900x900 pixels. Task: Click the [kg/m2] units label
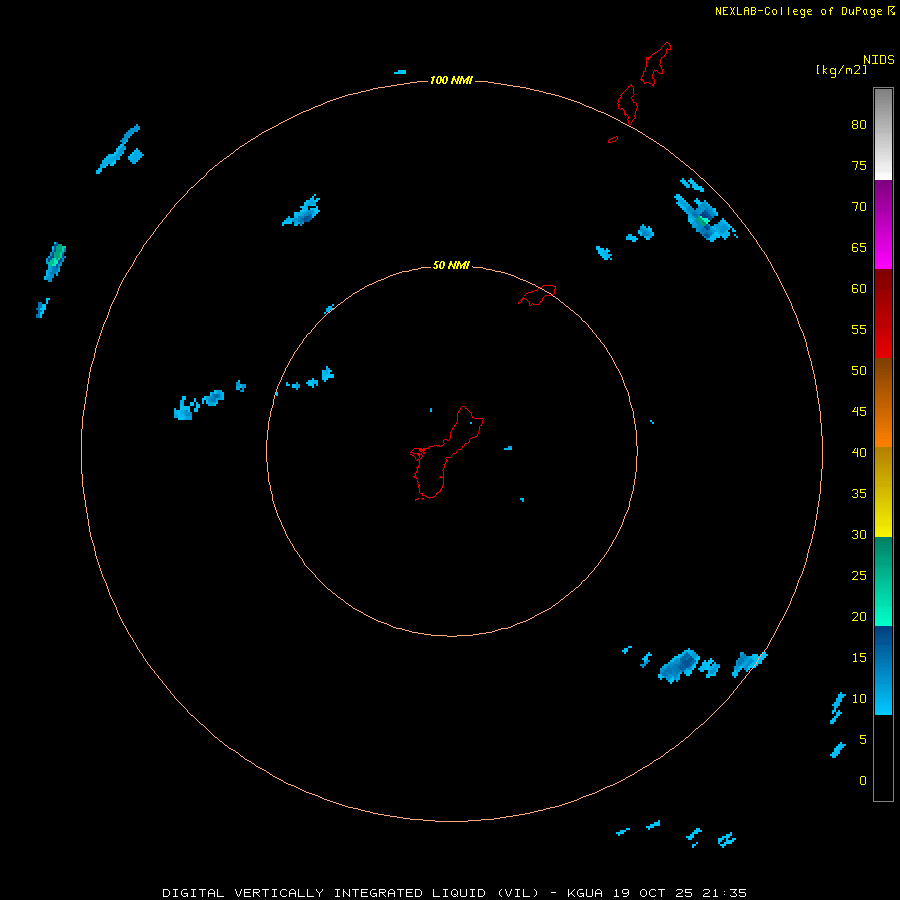[841, 70]
